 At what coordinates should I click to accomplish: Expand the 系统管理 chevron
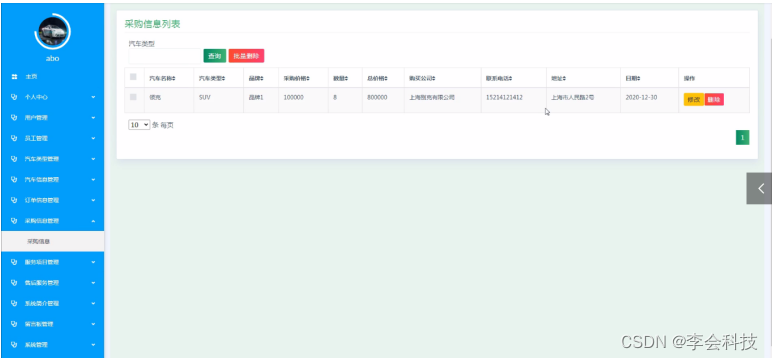point(93,345)
